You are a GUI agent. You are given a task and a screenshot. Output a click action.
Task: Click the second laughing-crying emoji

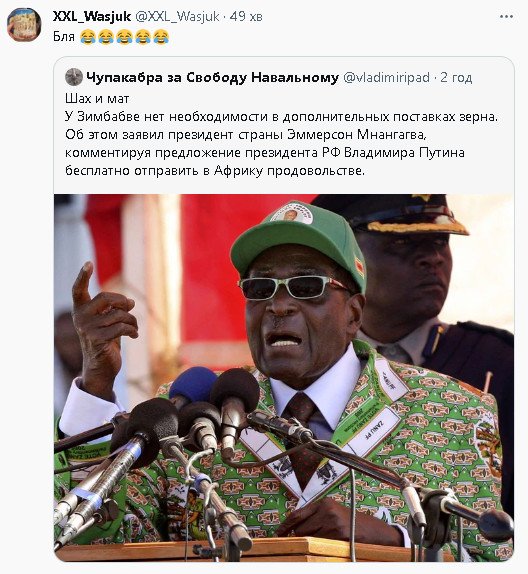[106, 37]
